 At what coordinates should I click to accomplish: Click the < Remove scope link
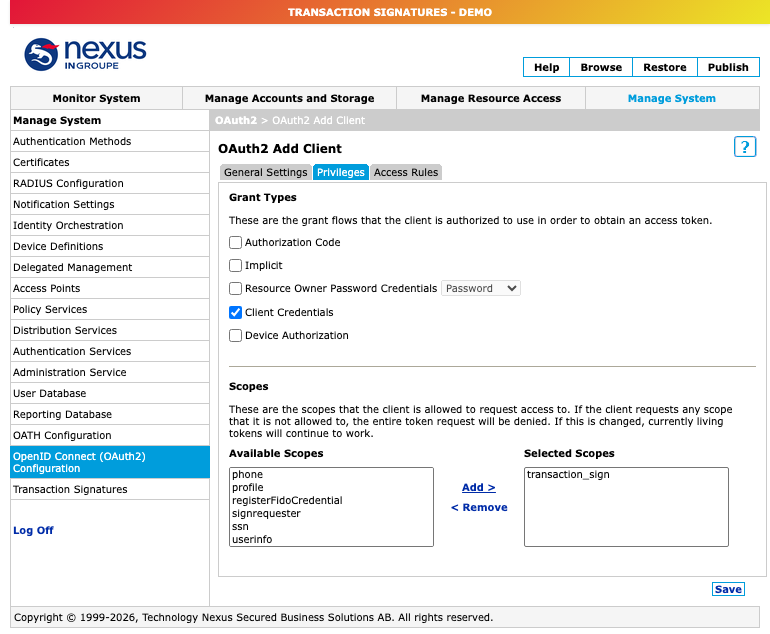coord(479,508)
